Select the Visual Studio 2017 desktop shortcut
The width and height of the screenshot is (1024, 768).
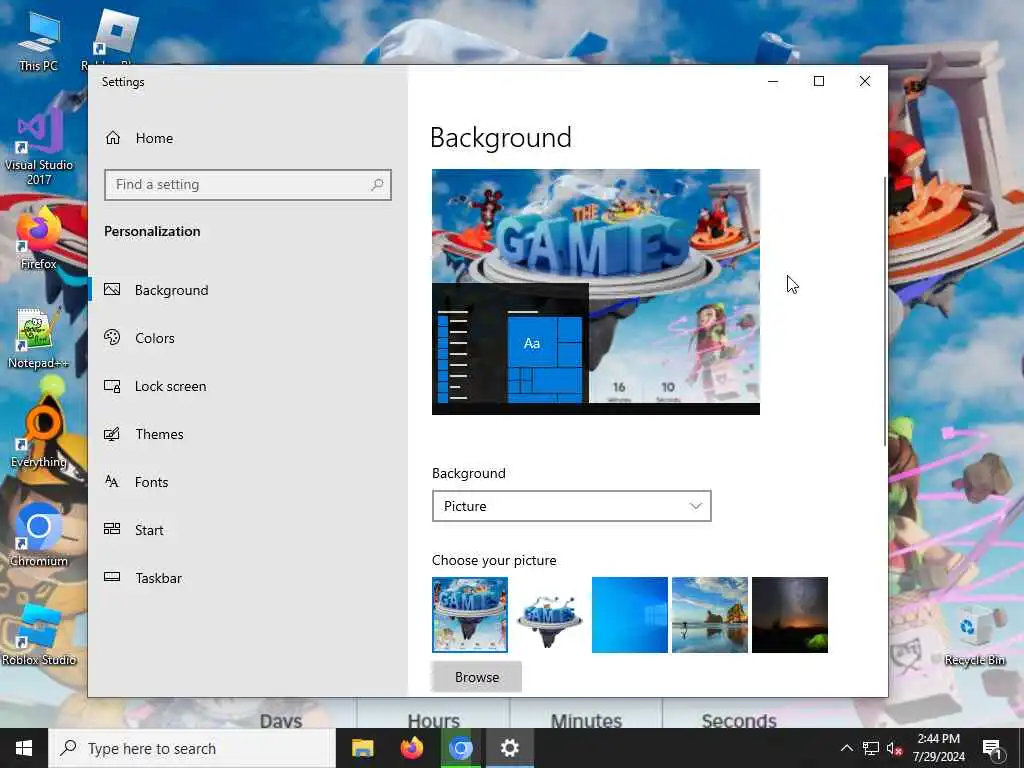tap(39, 147)
